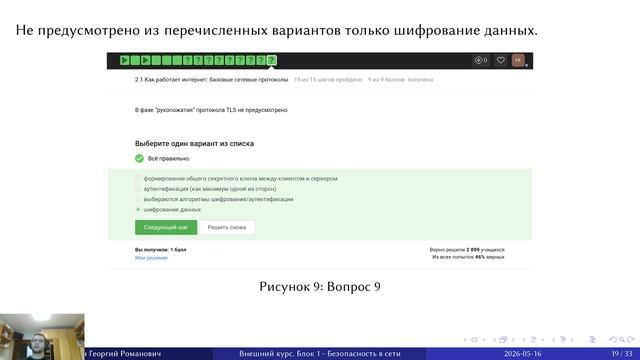Click footer author name Георгий Романович
Image resolution: width=640 pixels, height=360 pixels.
(x=124, y=353)
